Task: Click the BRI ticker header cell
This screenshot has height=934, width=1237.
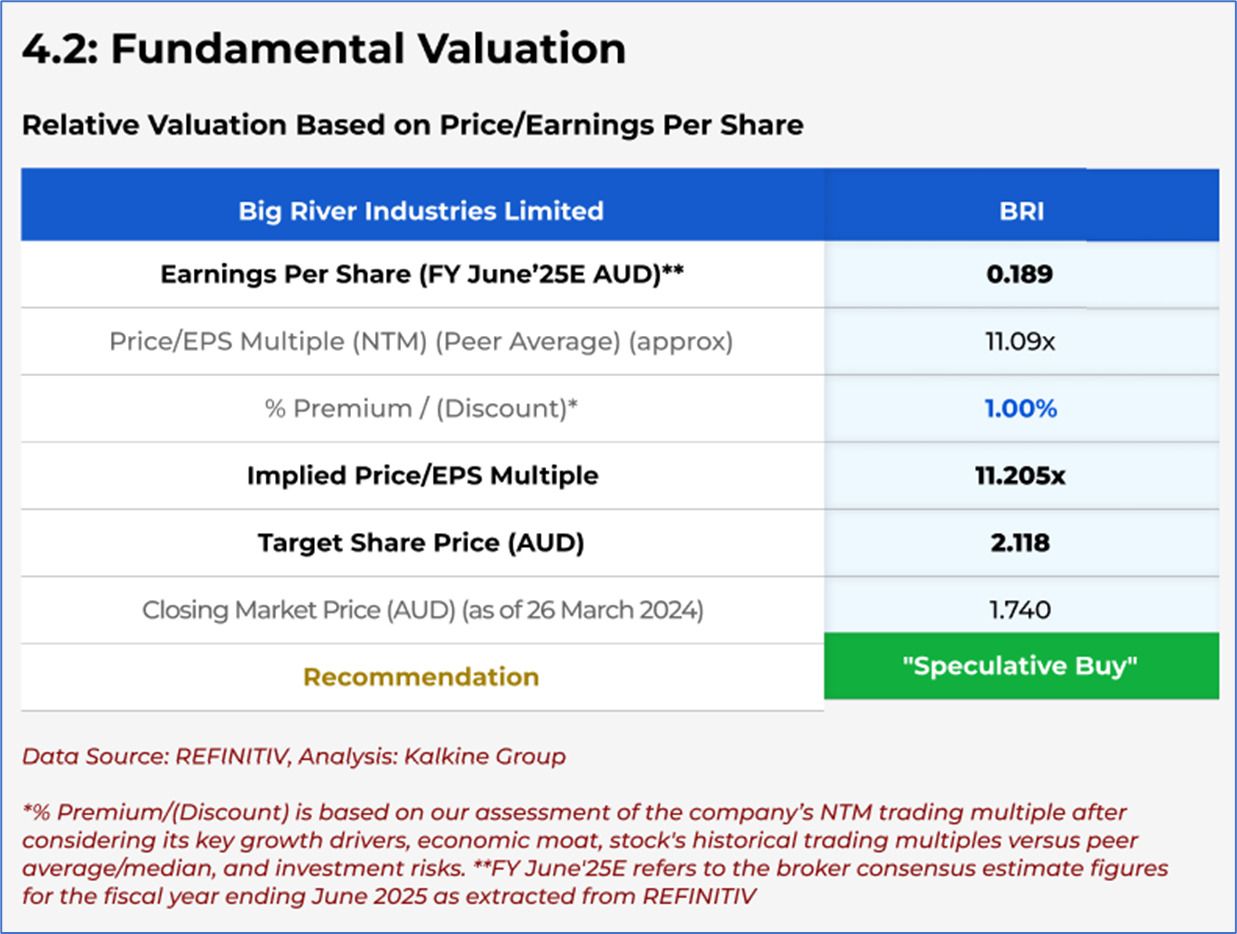Action: [1021, 211]
